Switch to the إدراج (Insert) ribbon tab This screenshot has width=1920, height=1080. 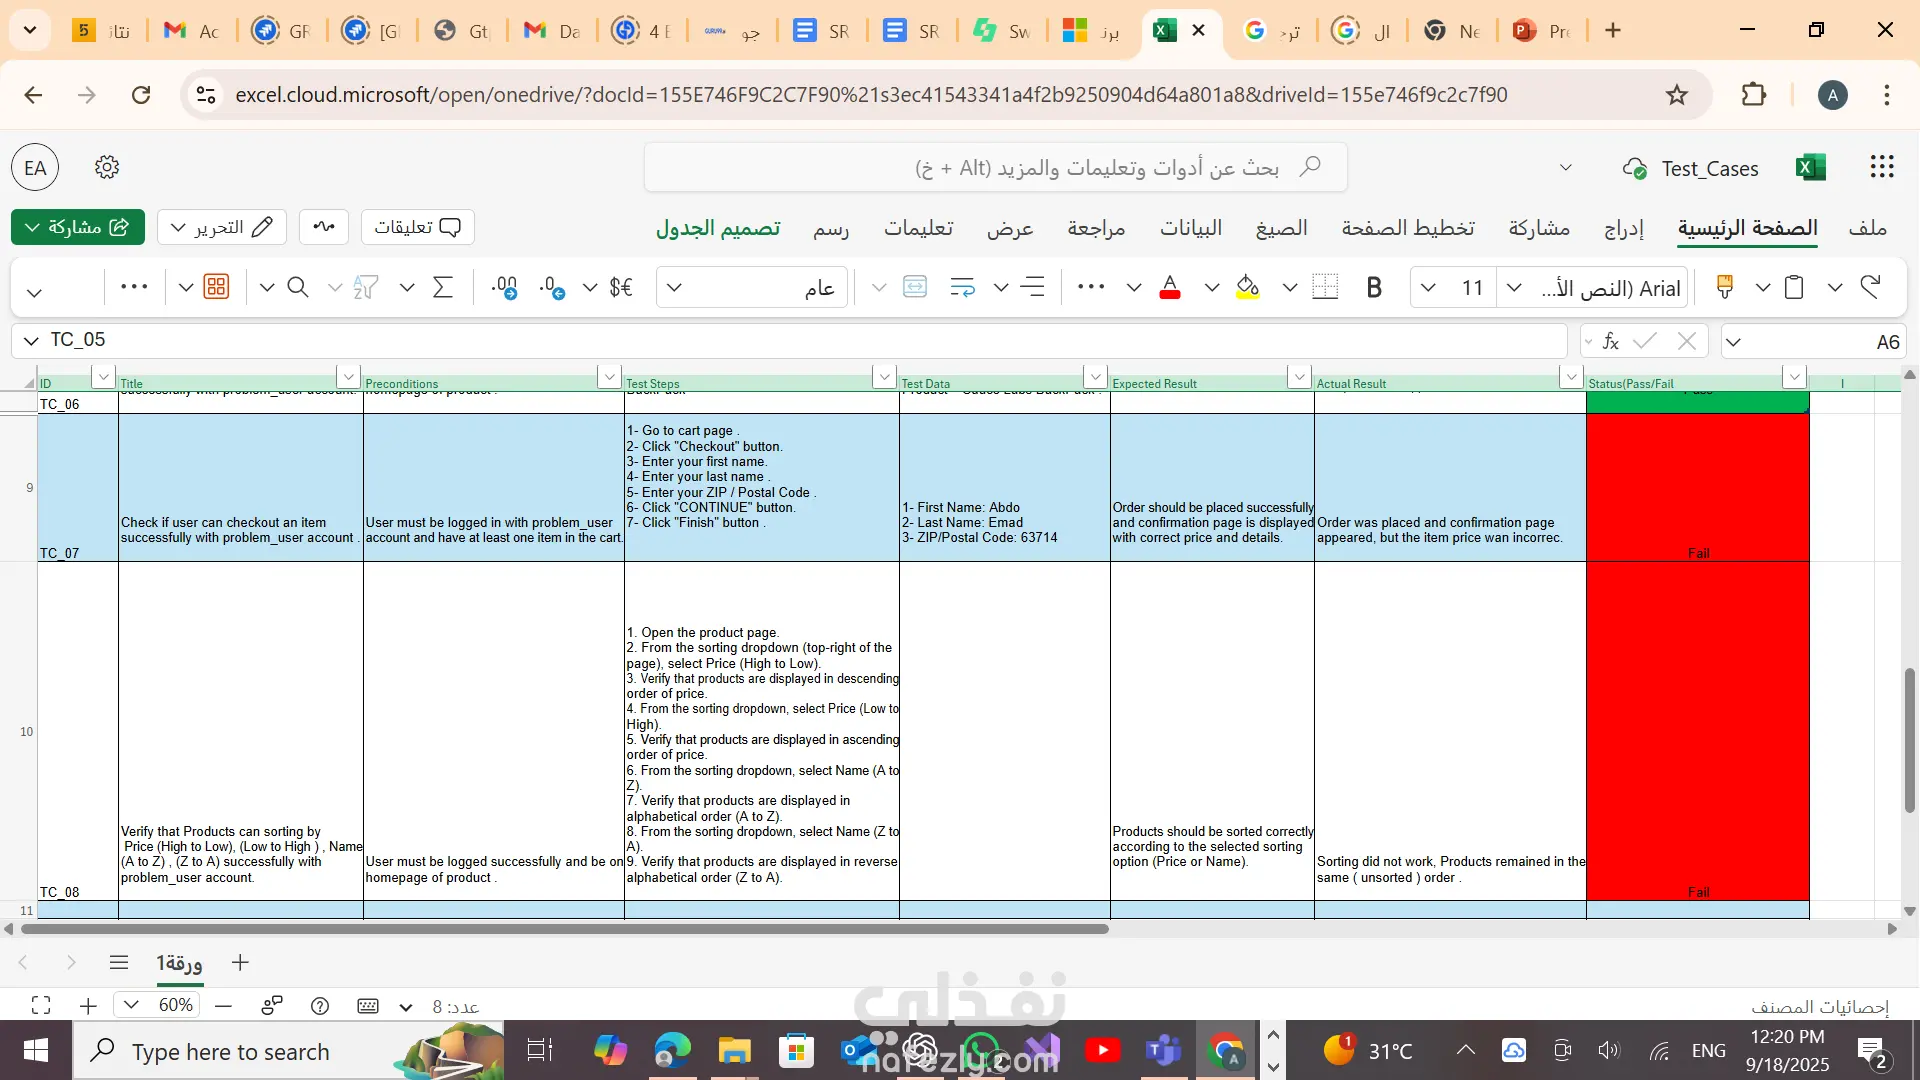(x=1623, y=228)
